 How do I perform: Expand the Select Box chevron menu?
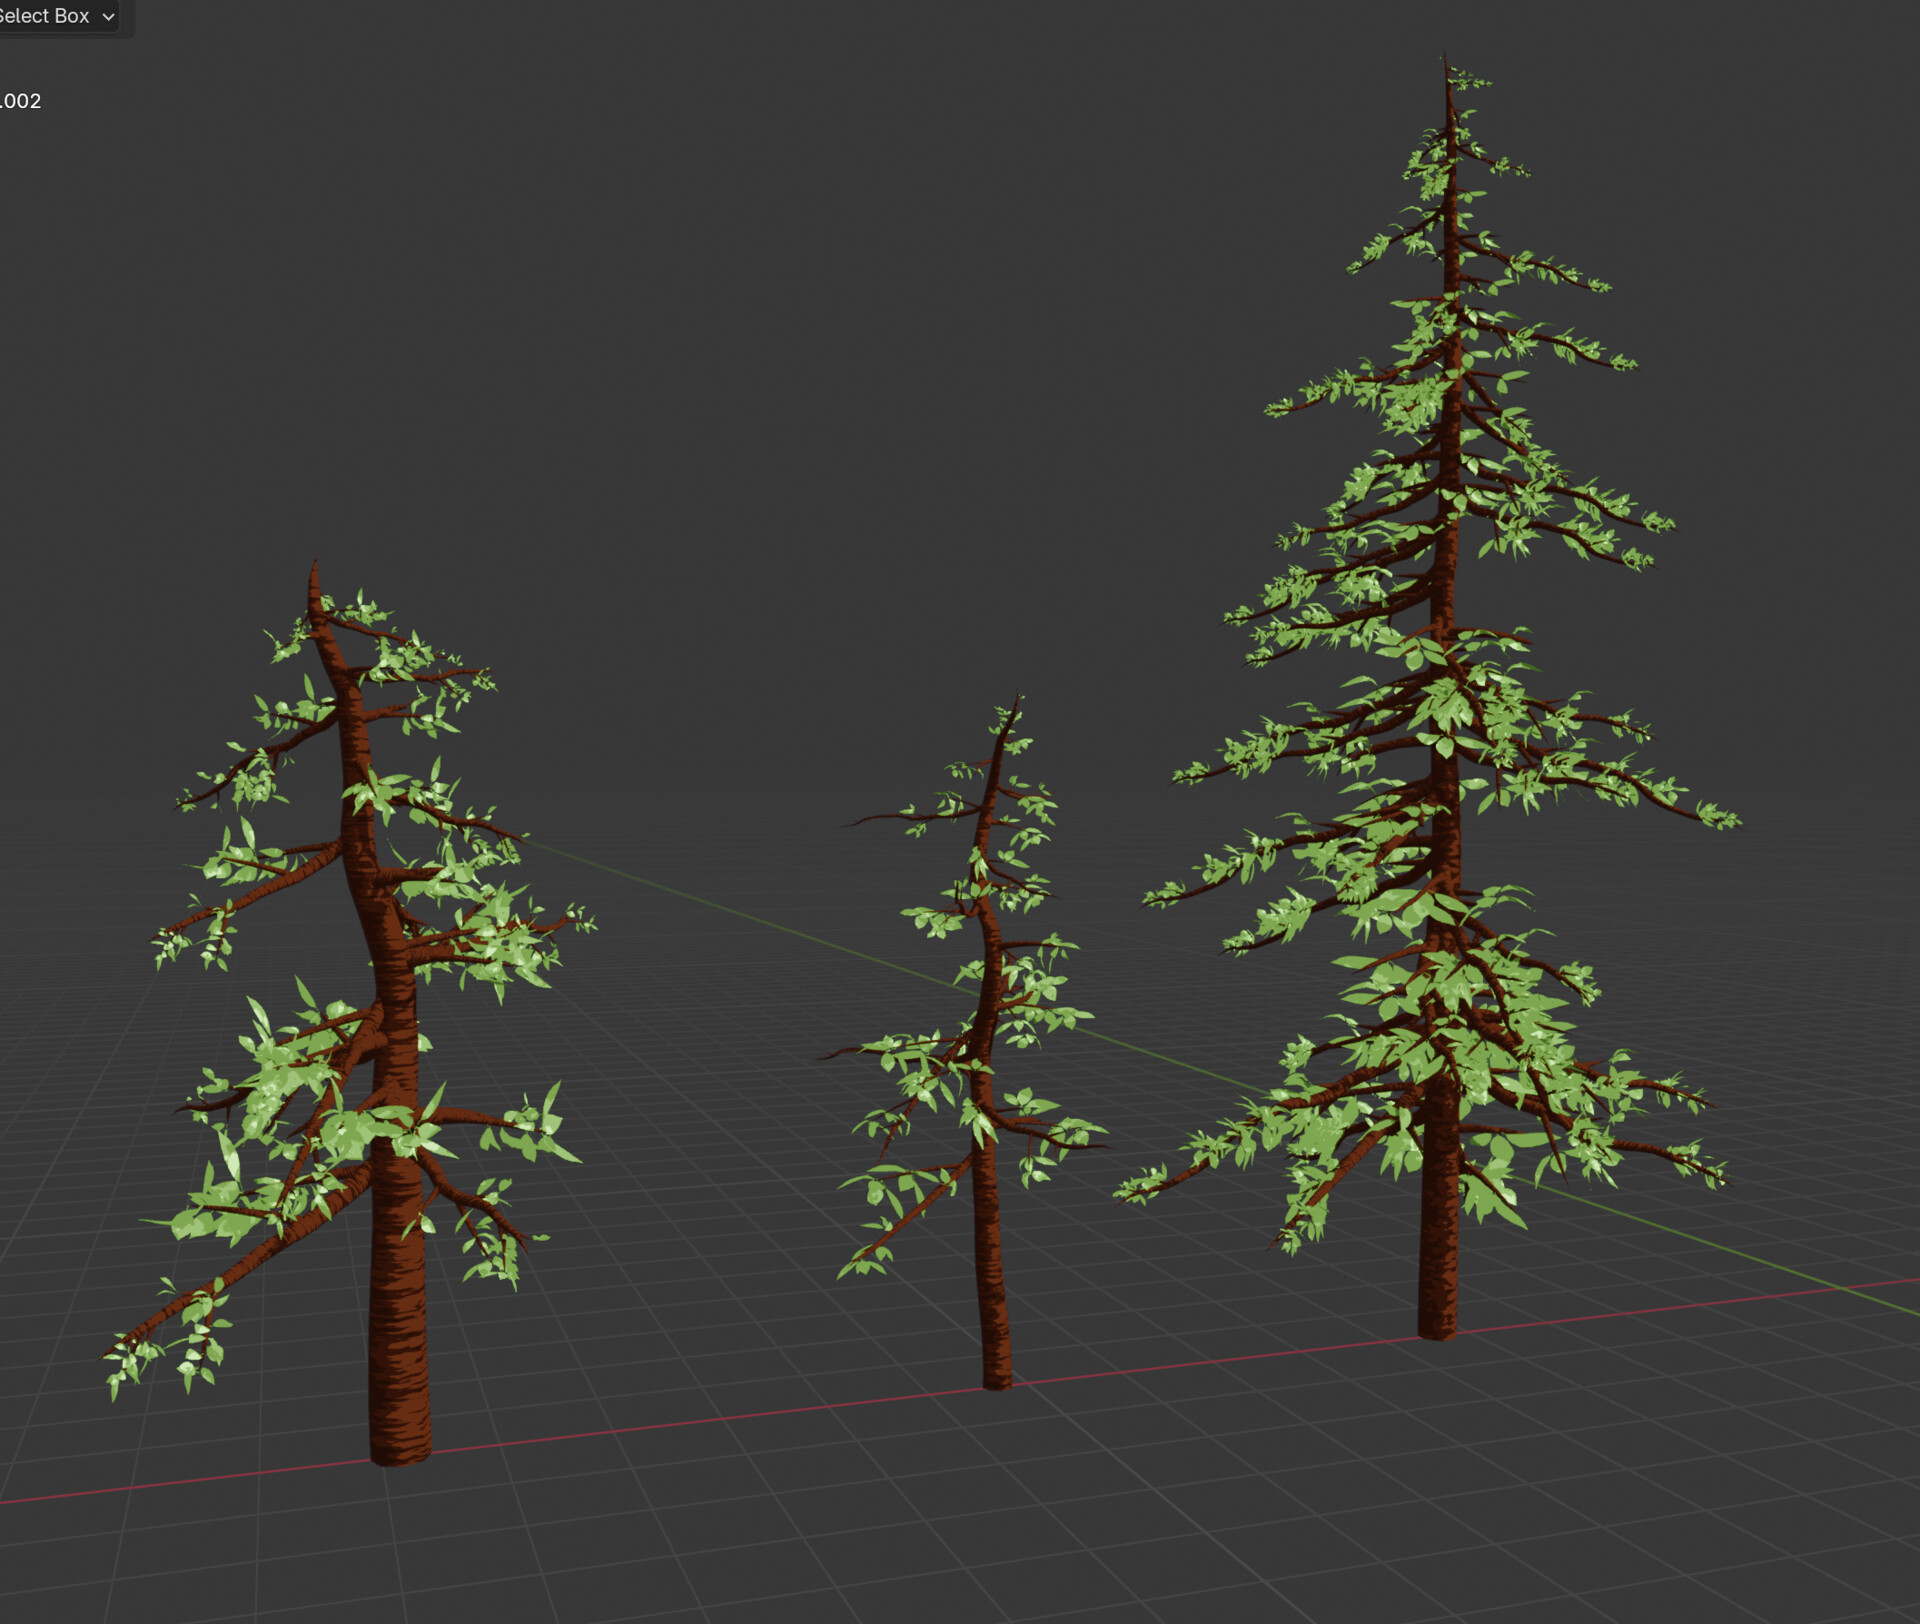click(x=108, y=16)
